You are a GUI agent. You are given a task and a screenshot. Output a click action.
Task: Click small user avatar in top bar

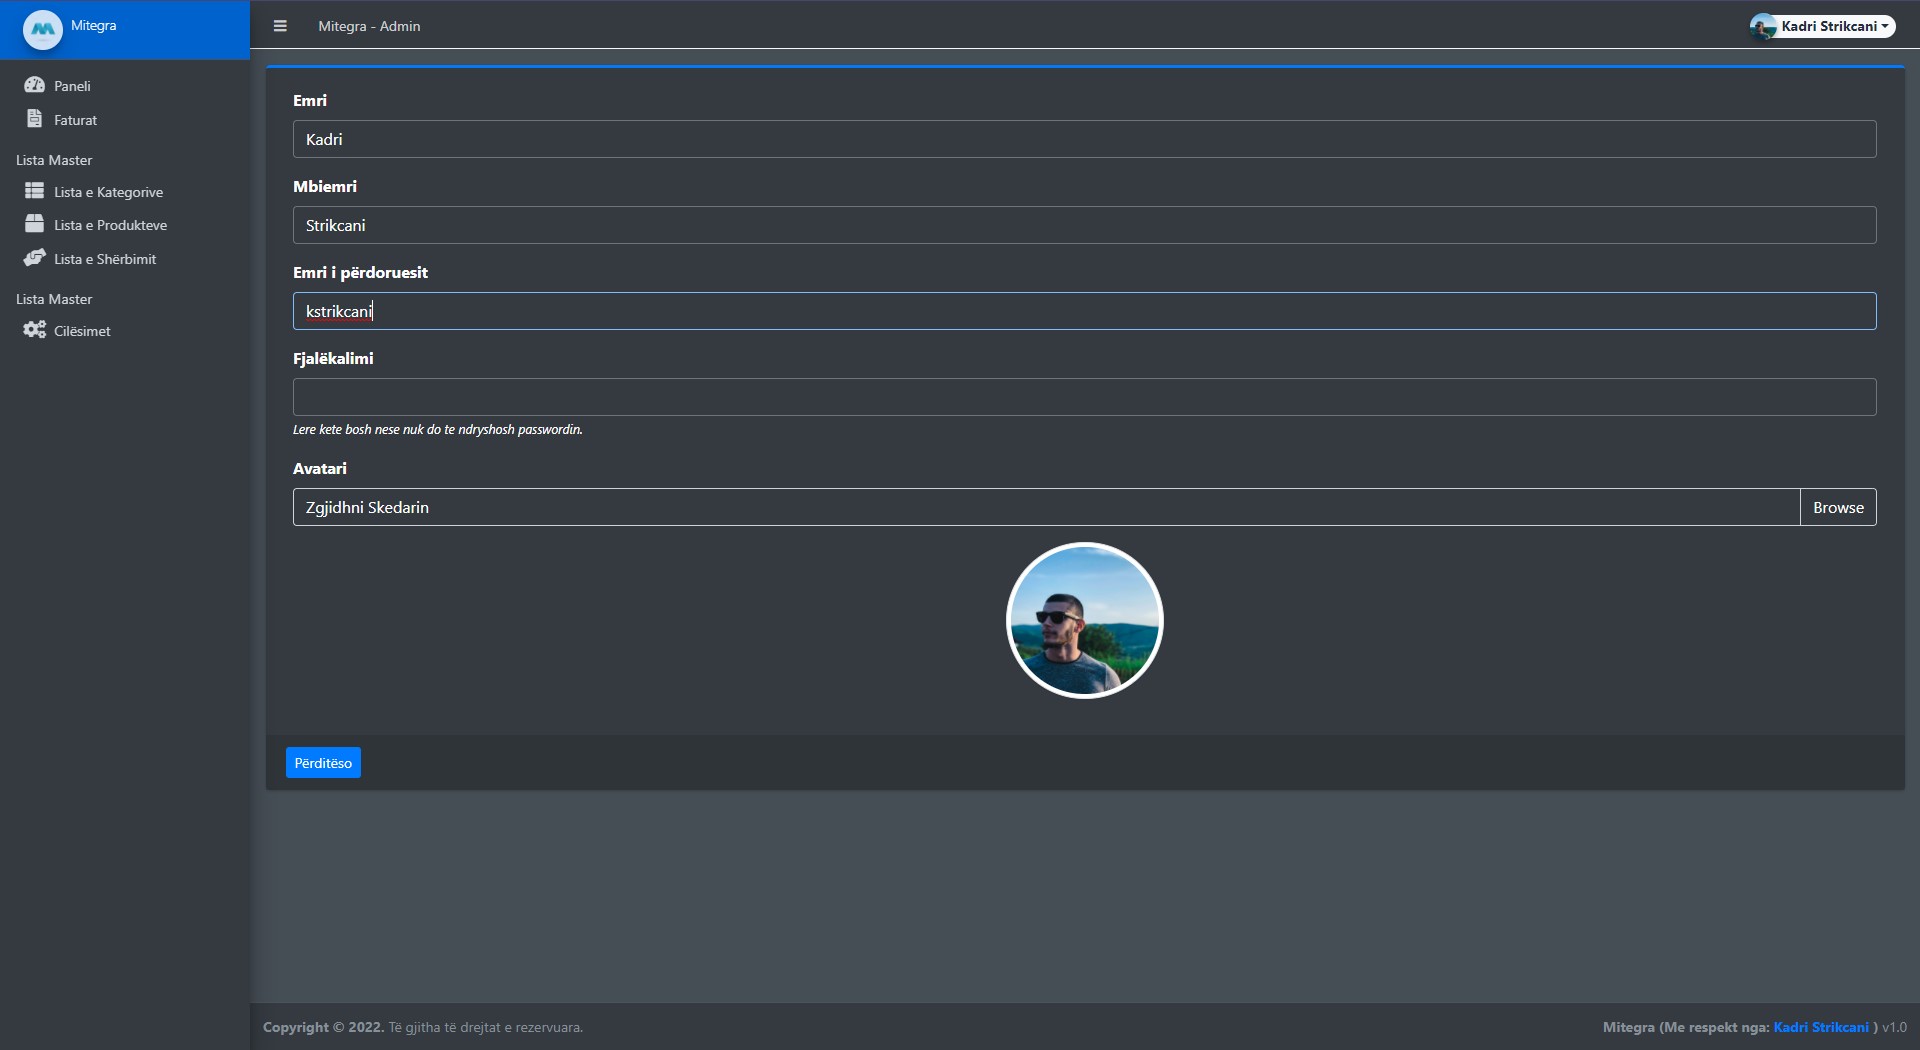(x=1763, y=27)
